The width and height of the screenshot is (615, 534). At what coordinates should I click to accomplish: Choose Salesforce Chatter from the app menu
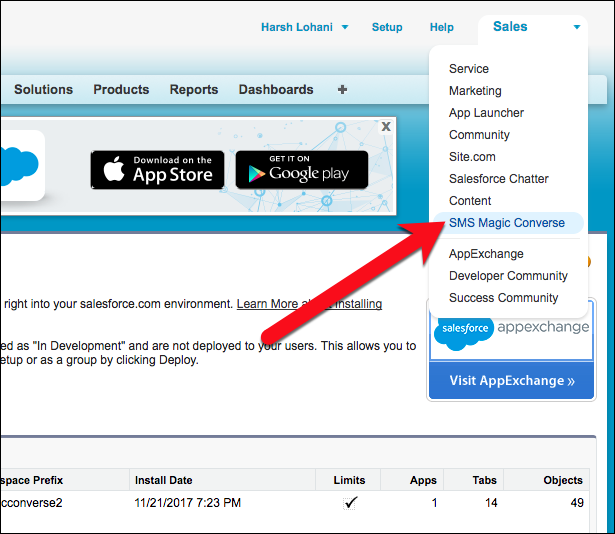tap(499, 179)
